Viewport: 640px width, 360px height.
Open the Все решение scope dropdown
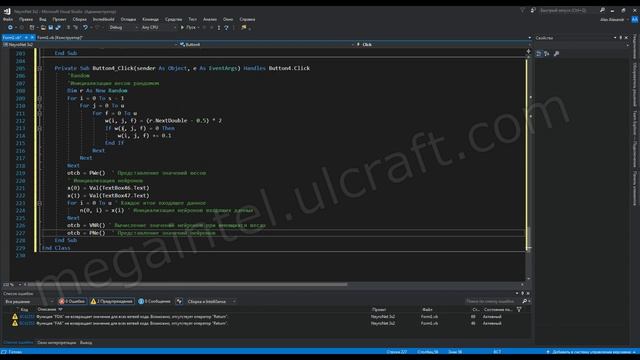tap(28, 301)
